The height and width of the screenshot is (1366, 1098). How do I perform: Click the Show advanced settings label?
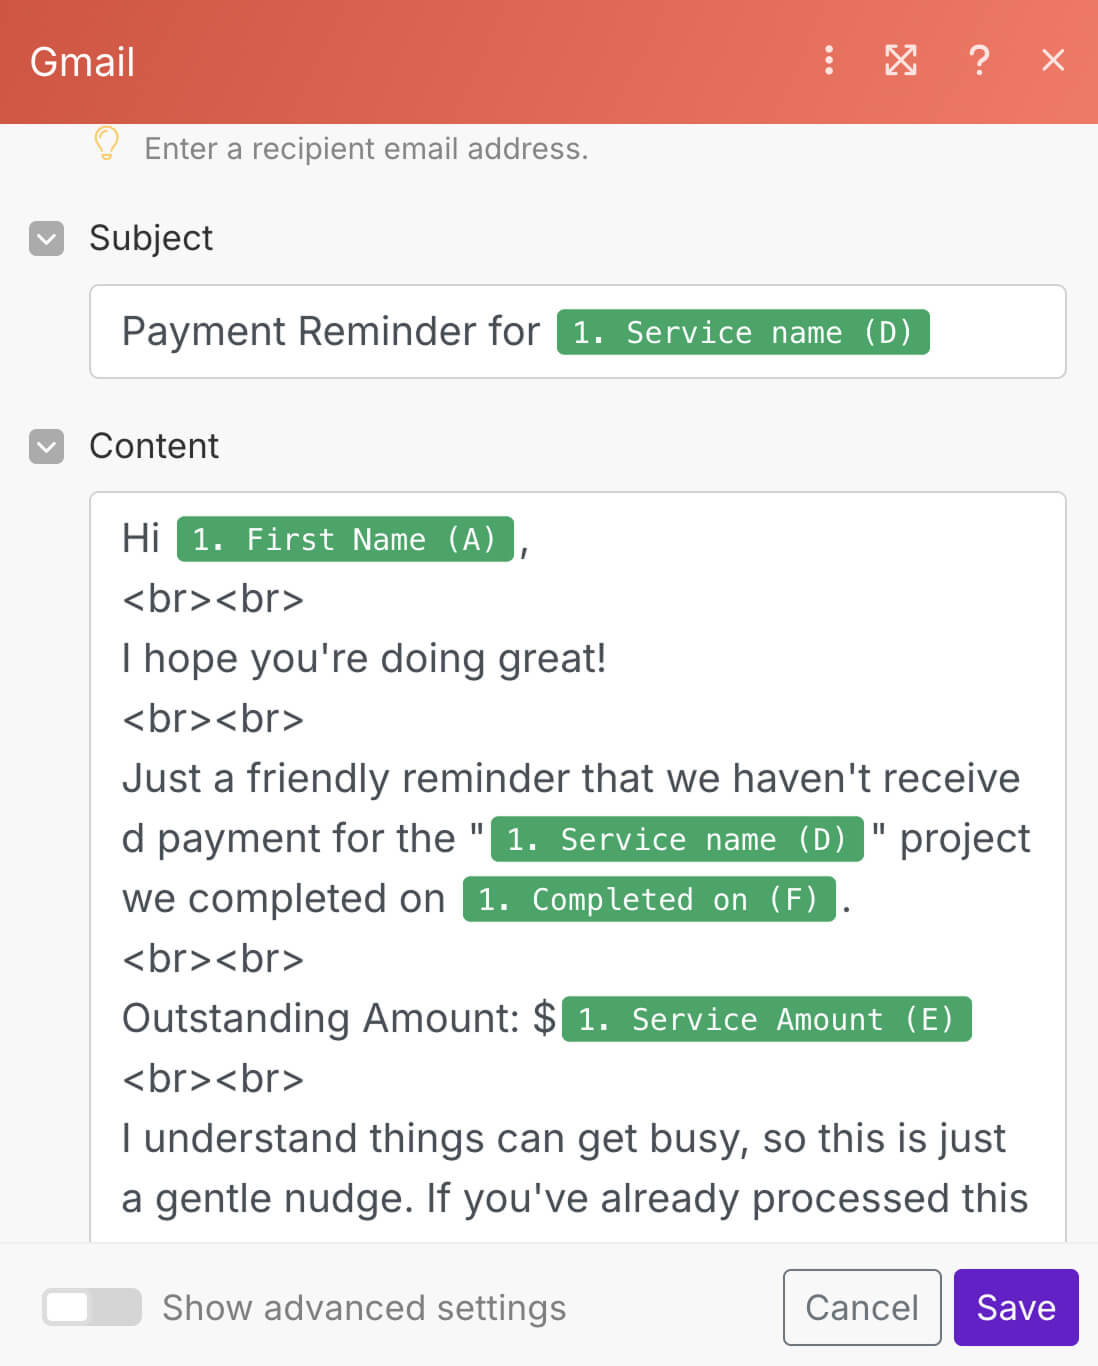(364, 1308)
